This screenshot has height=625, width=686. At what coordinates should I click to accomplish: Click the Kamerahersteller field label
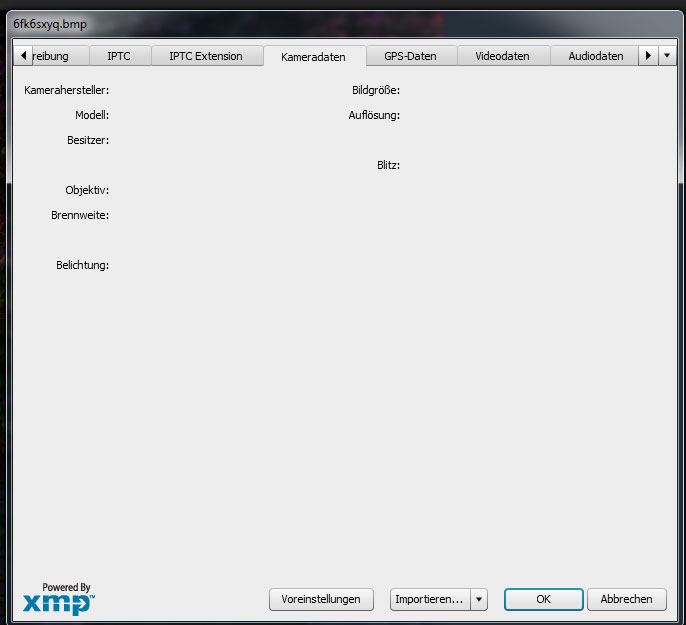(67, 90)
